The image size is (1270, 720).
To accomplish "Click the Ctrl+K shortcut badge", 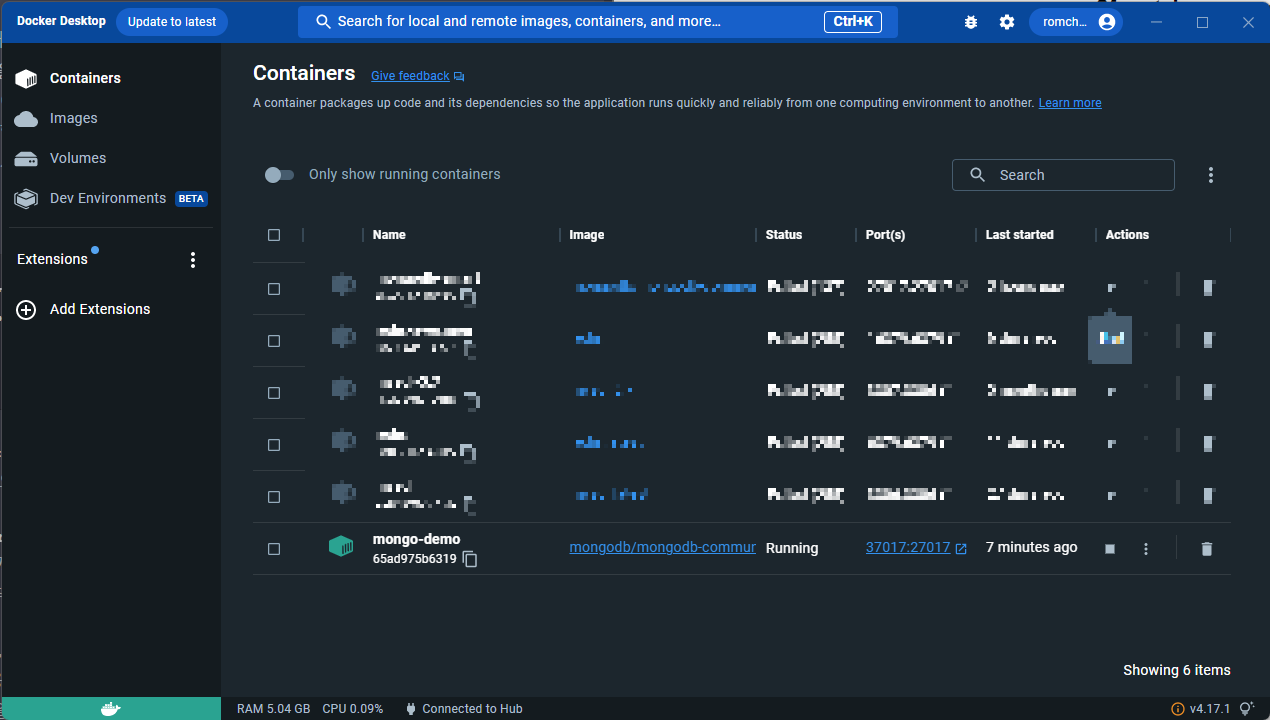I will click(853, 22).
